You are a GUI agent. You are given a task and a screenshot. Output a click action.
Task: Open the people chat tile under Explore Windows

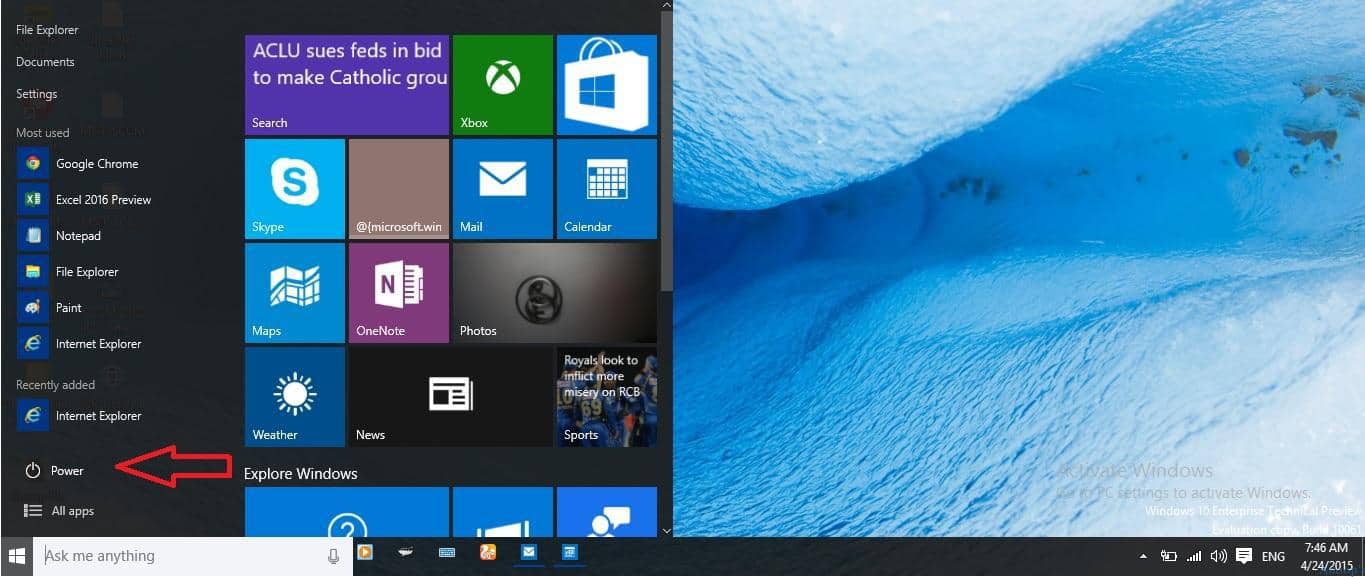[606, 512]
